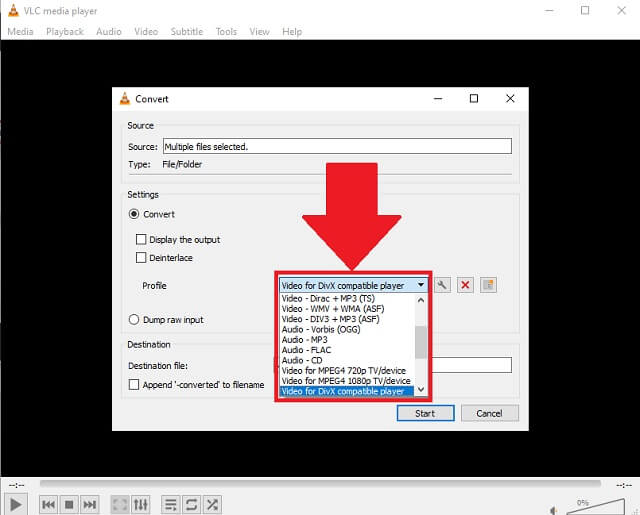Viewport: 640px width, 515px height.
Task: Choose Video for MPEG4 1080p TV/device profile
Action: pyautogui.click(x=348, y=381)
